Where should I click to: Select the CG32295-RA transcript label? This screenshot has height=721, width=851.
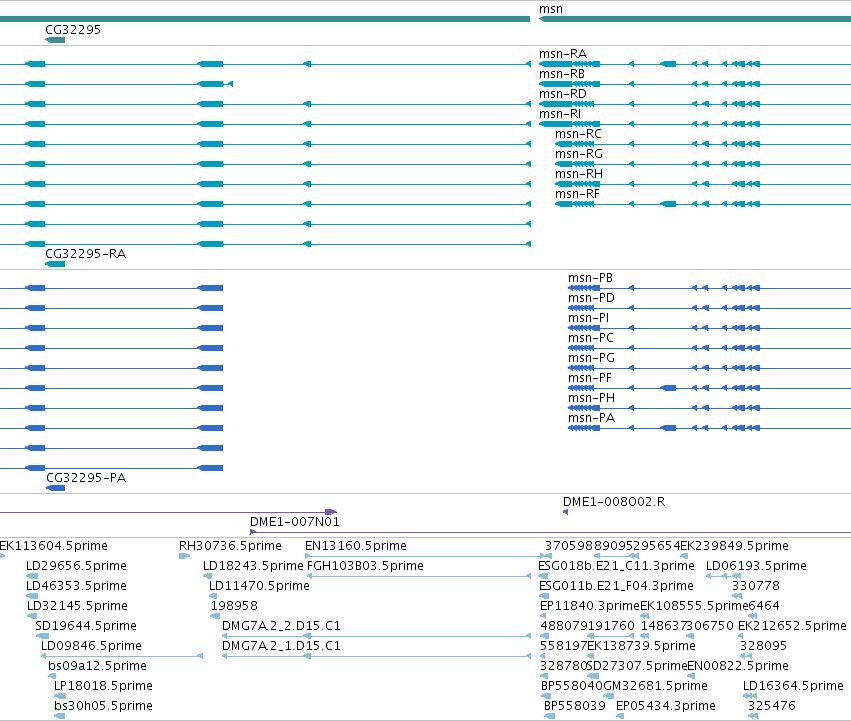[86, 254]
